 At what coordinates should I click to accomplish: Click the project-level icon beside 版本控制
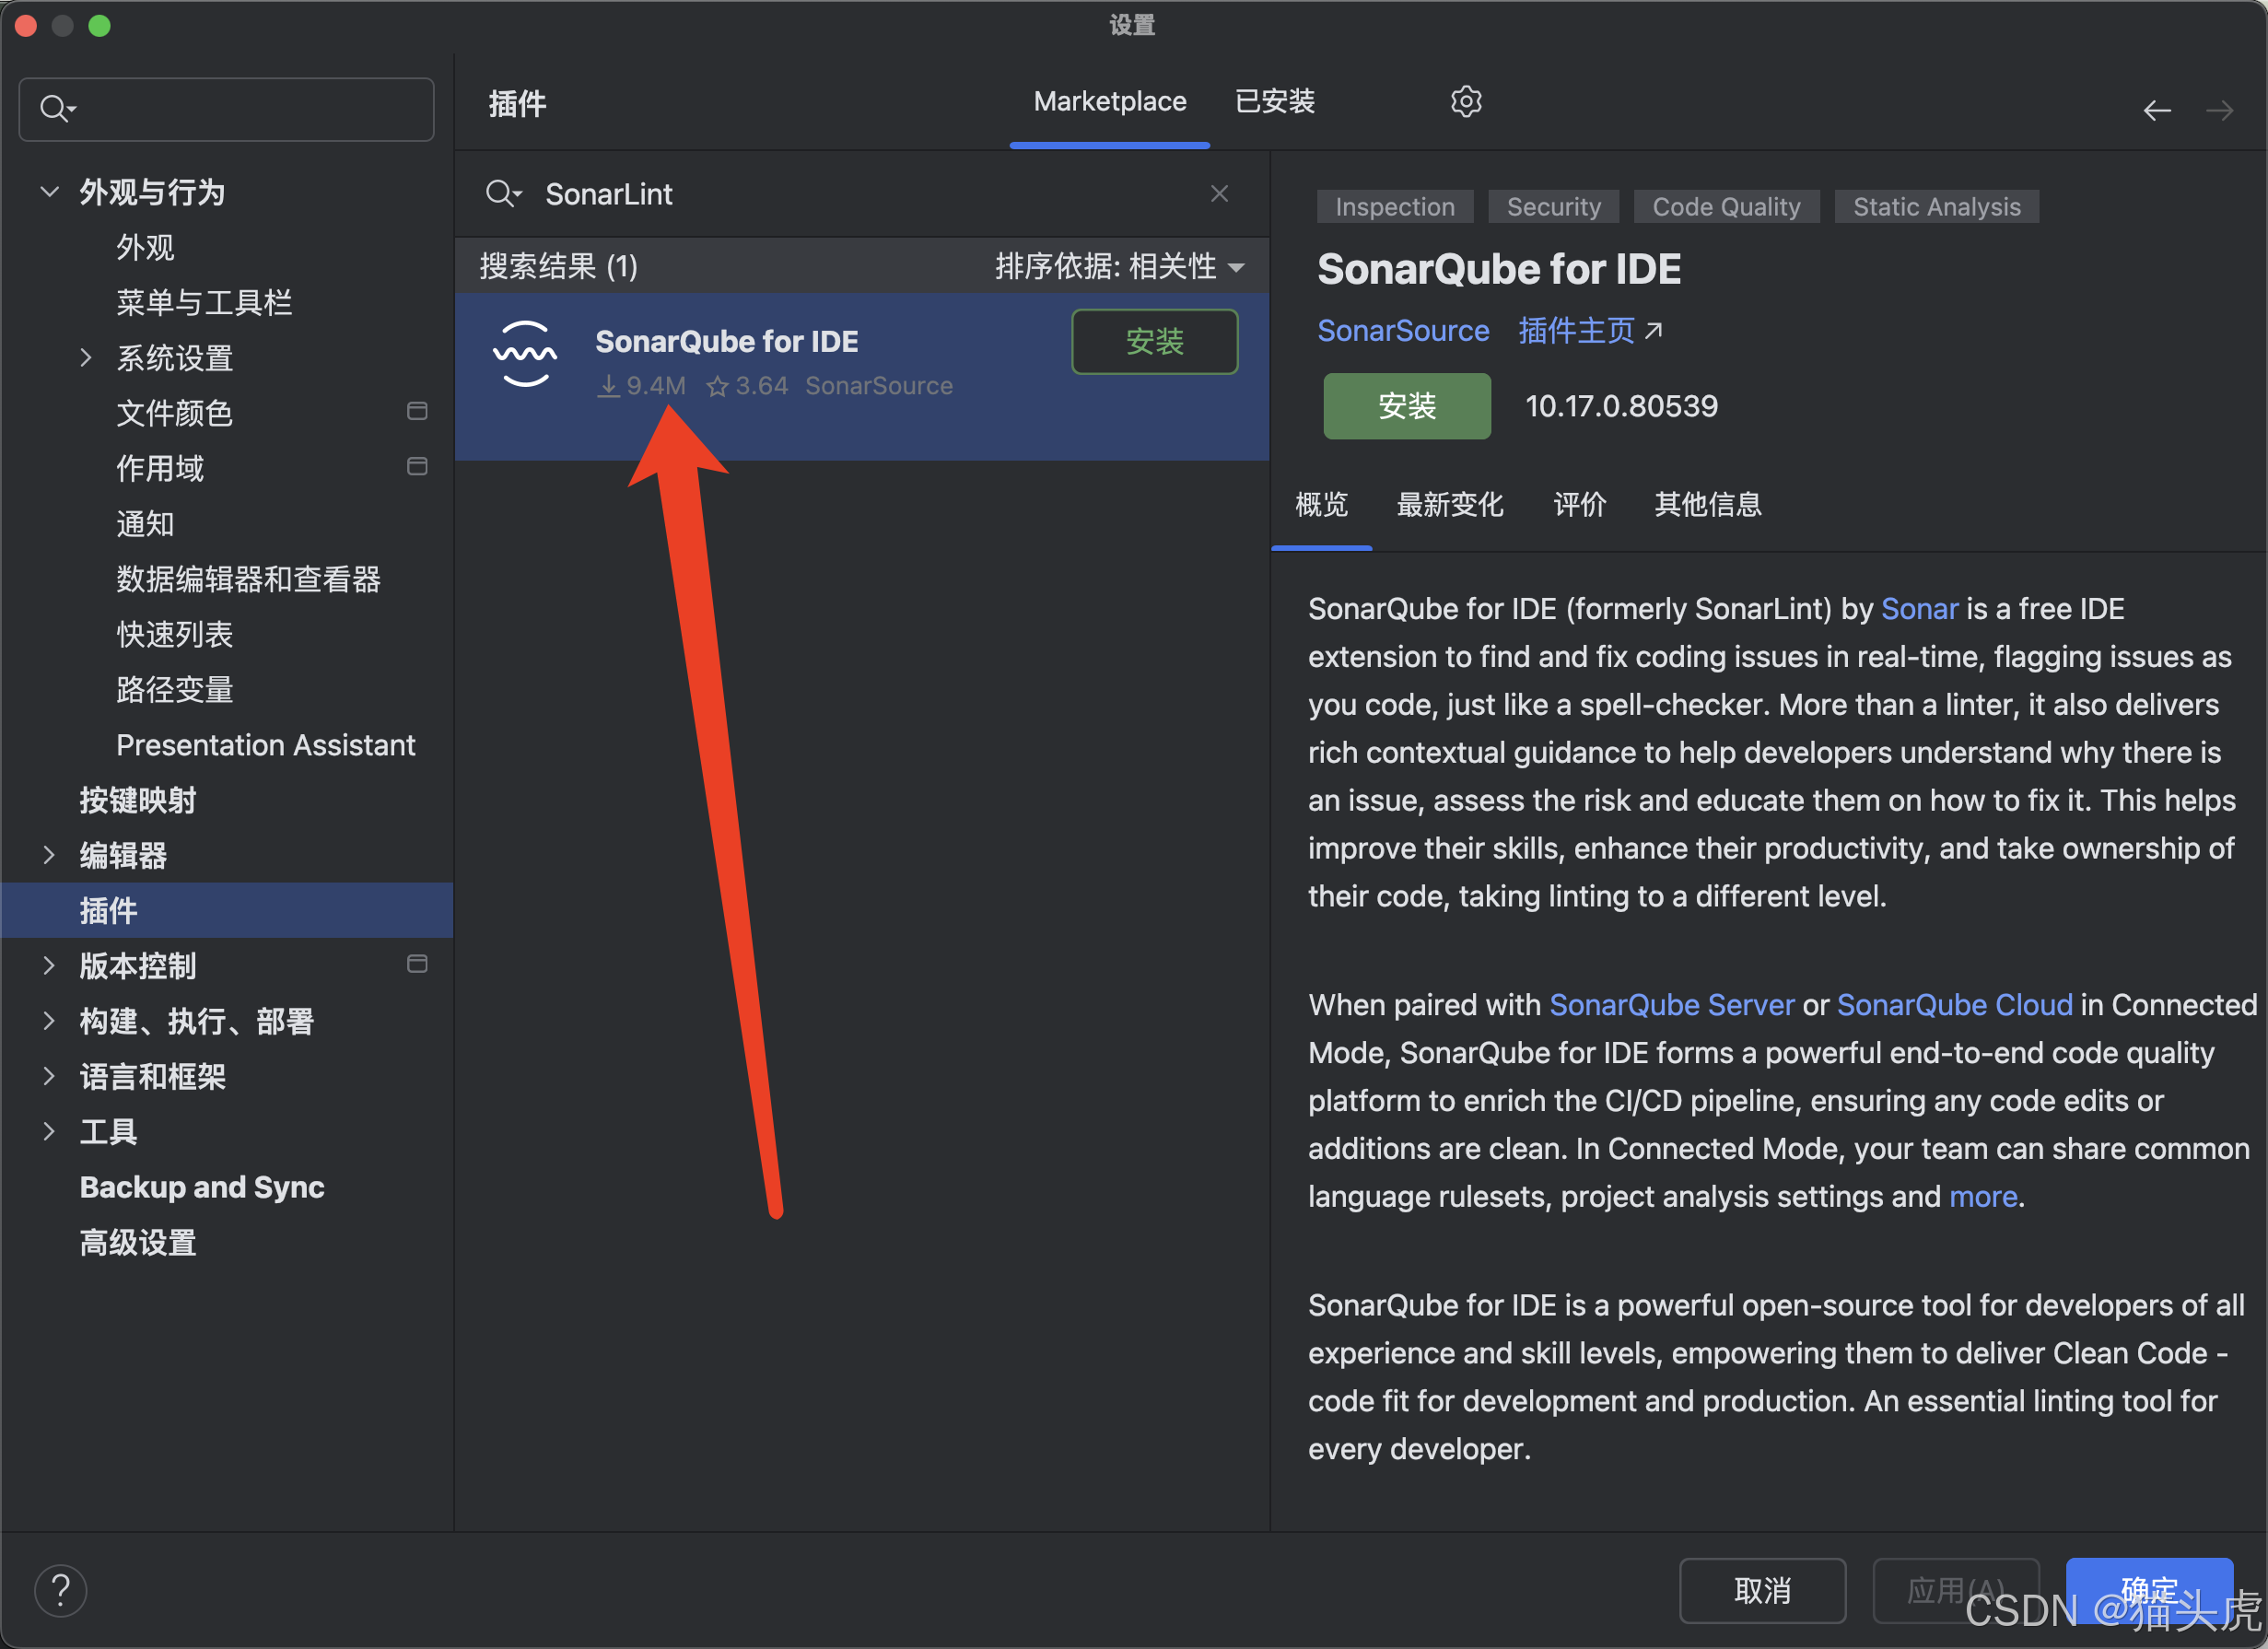click(x=417, y=964)
